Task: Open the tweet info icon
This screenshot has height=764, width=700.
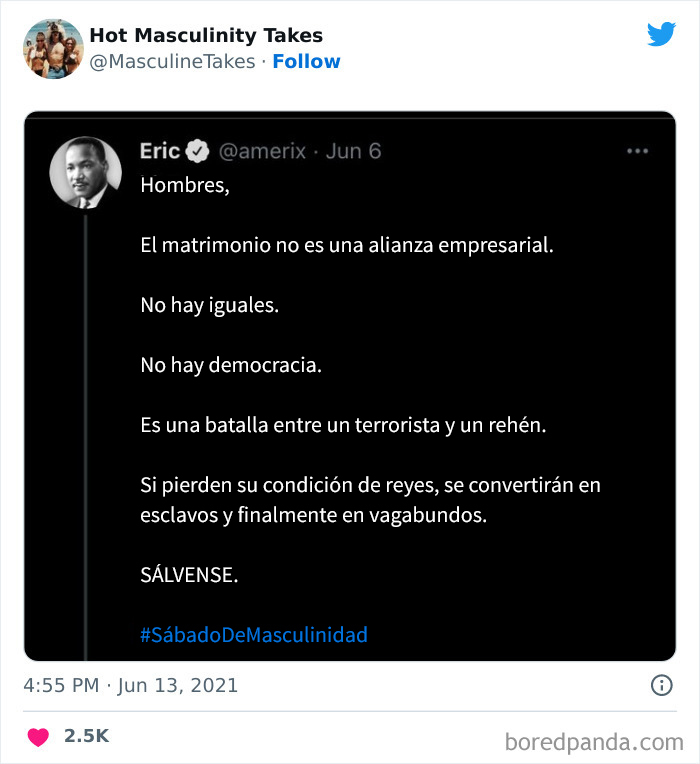Action: (x=661, y=686)
